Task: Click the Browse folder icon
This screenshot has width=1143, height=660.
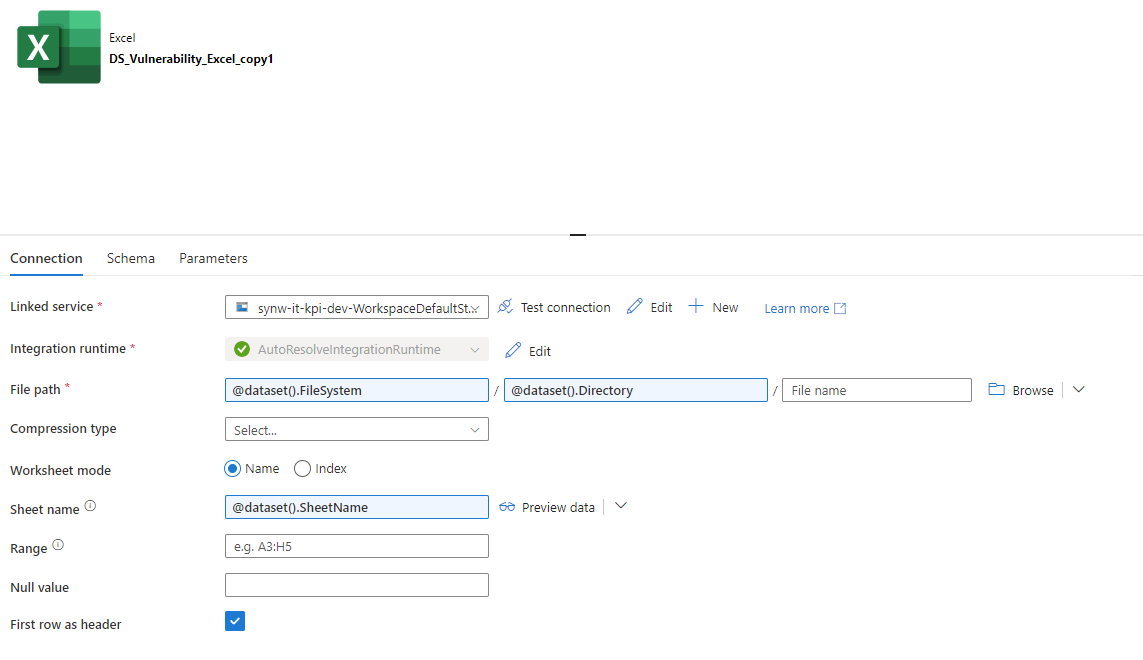Action: [x=996, y=389]
